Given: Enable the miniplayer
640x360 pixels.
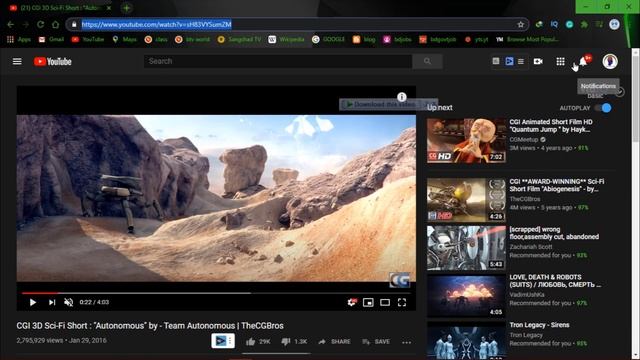Looking at the screenshot, I should 368,302.
